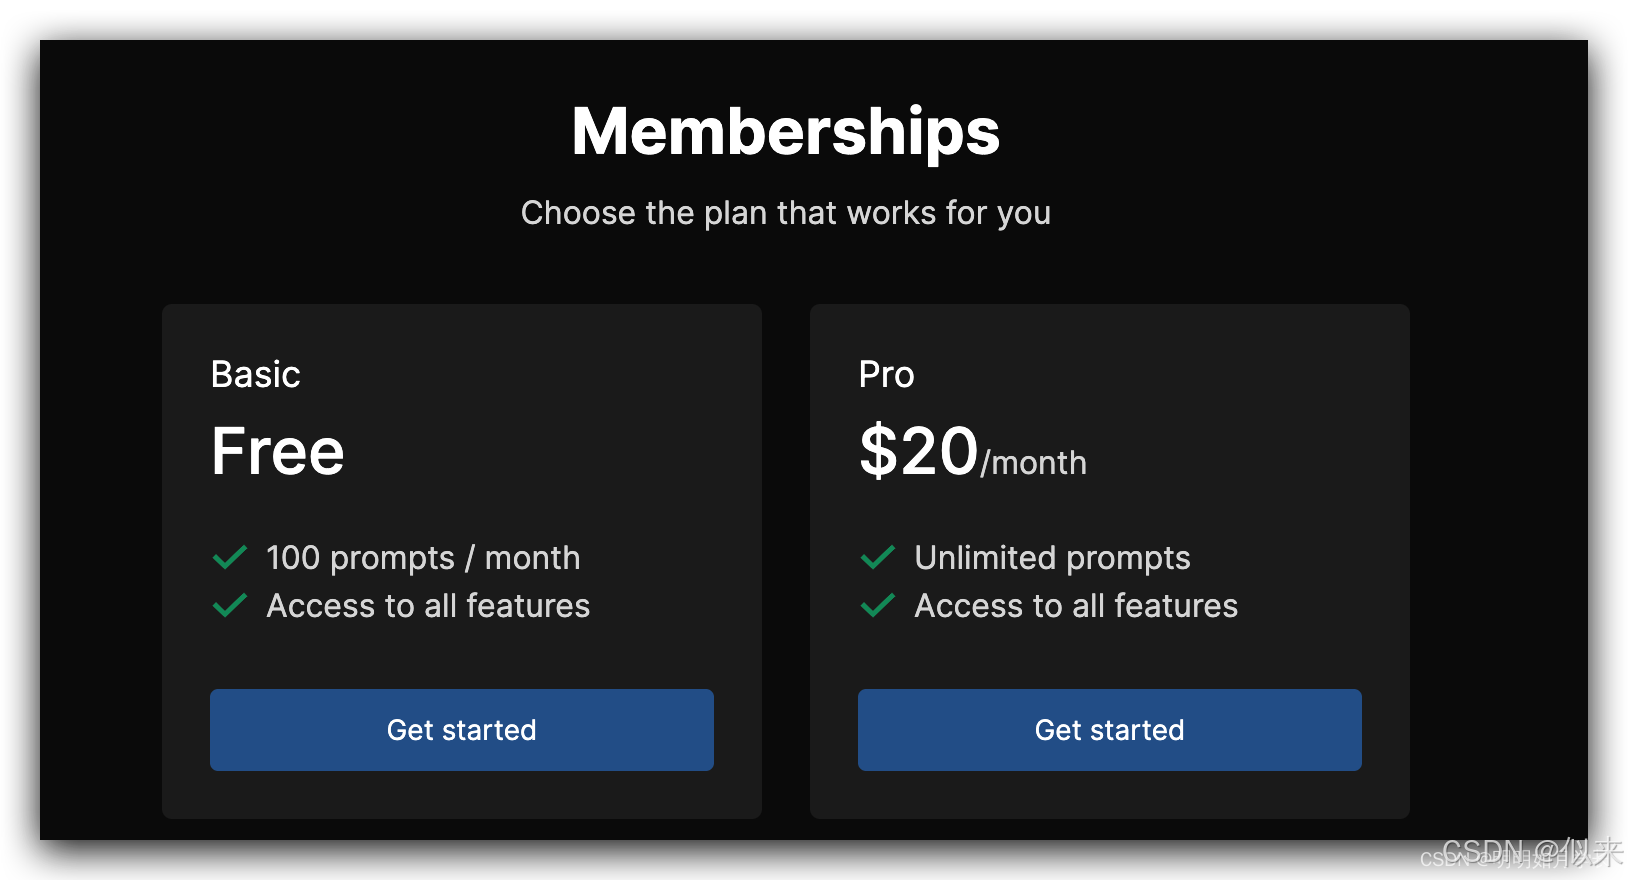
Task: Click Get started on the Basic plan
Action: (x=461, y=730)
